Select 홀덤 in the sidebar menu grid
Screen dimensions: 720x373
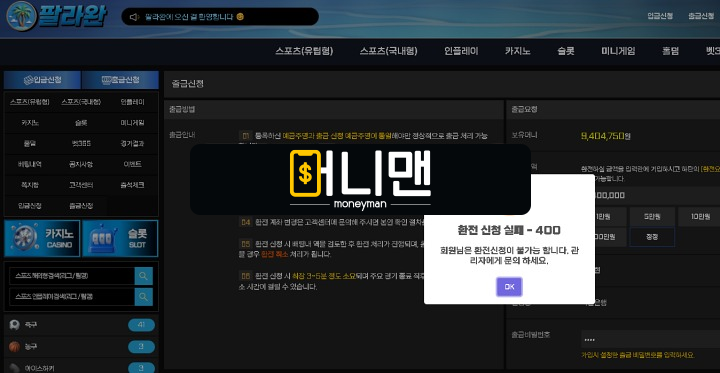(30, 143)
